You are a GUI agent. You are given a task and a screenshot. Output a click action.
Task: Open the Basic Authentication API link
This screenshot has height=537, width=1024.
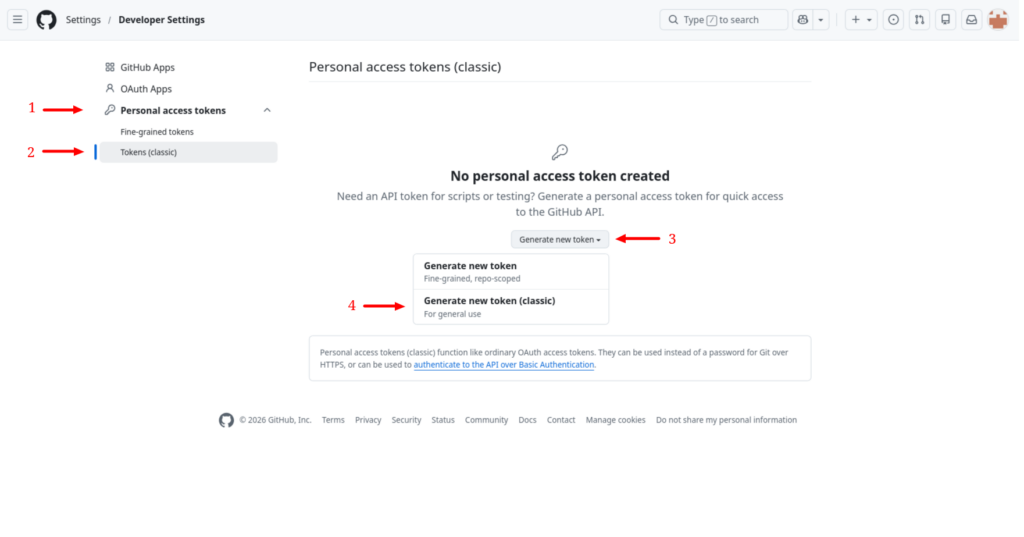click(504, 365)
